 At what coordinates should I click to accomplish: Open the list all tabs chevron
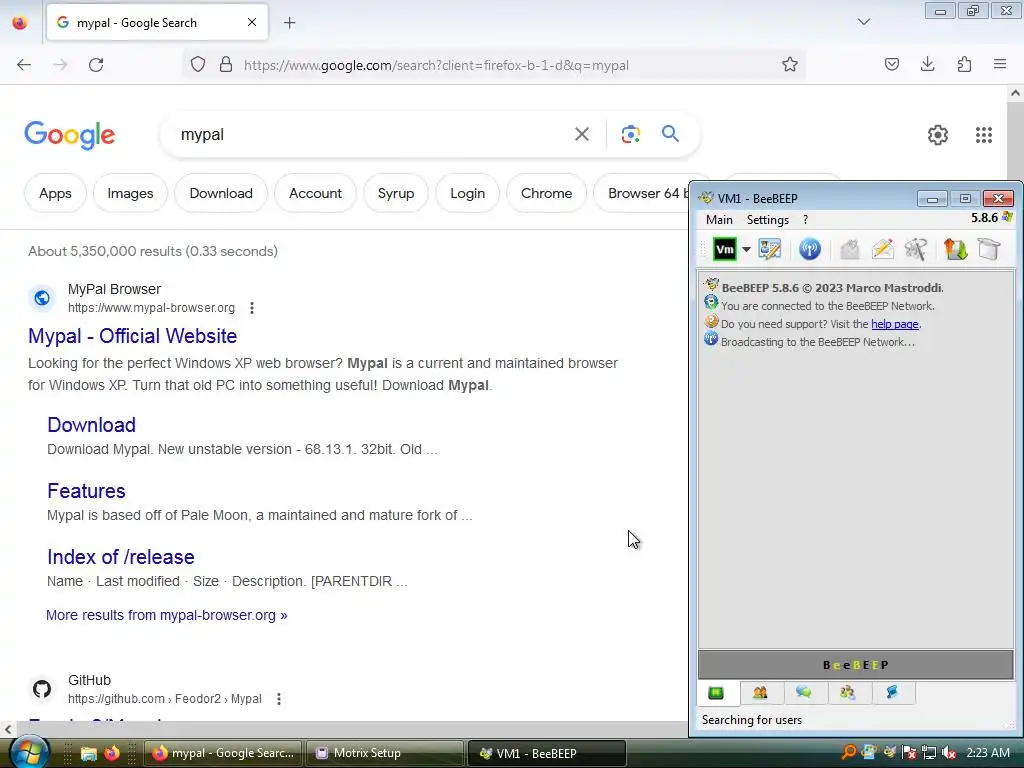(x=863, y=22)
